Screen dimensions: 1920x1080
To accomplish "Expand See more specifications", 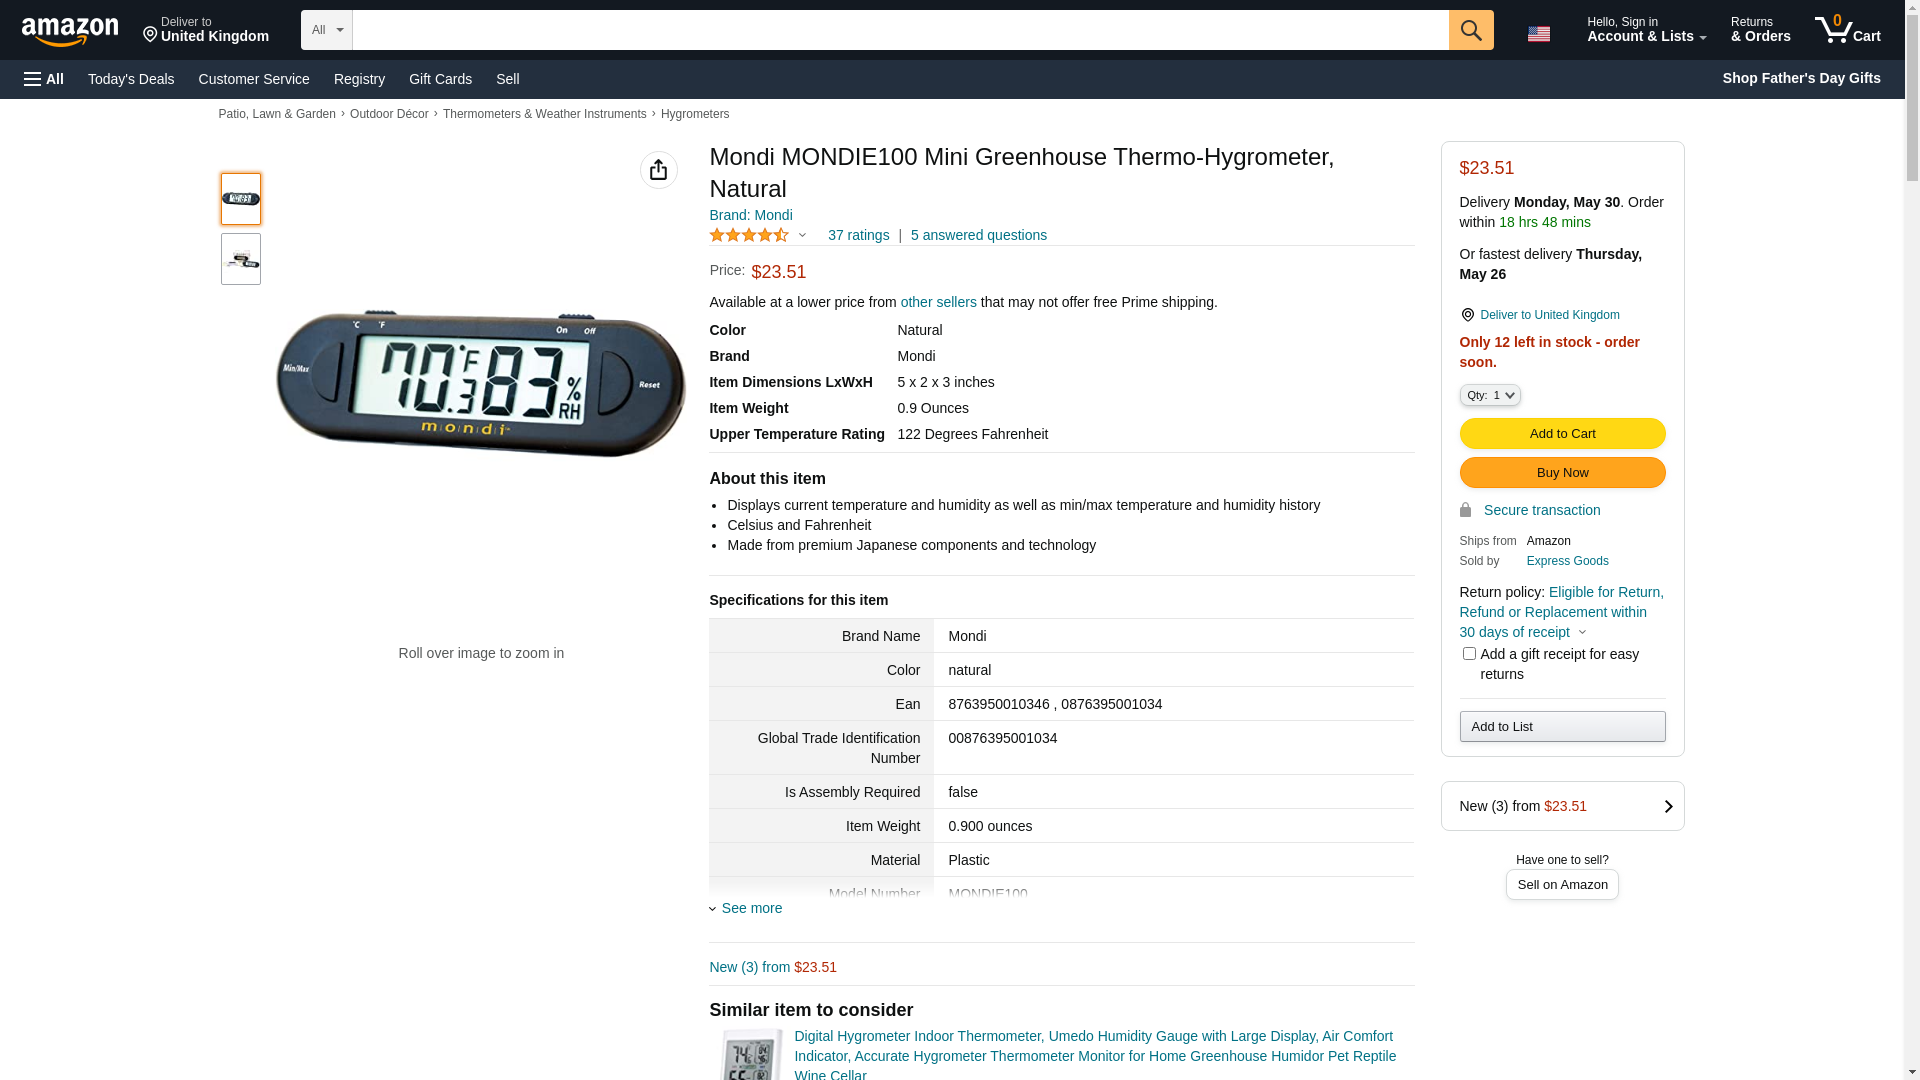I will click(x=746, y=908).
